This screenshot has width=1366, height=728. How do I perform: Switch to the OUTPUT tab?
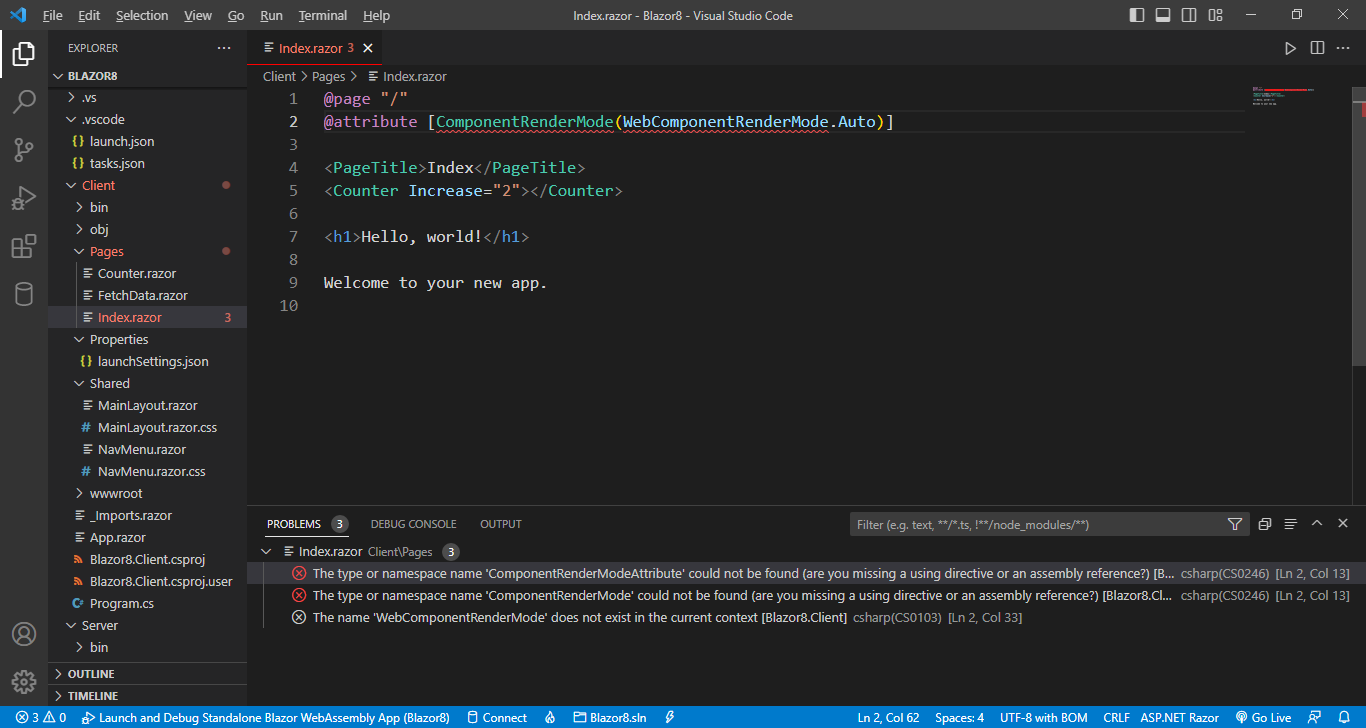coord(501,524)
